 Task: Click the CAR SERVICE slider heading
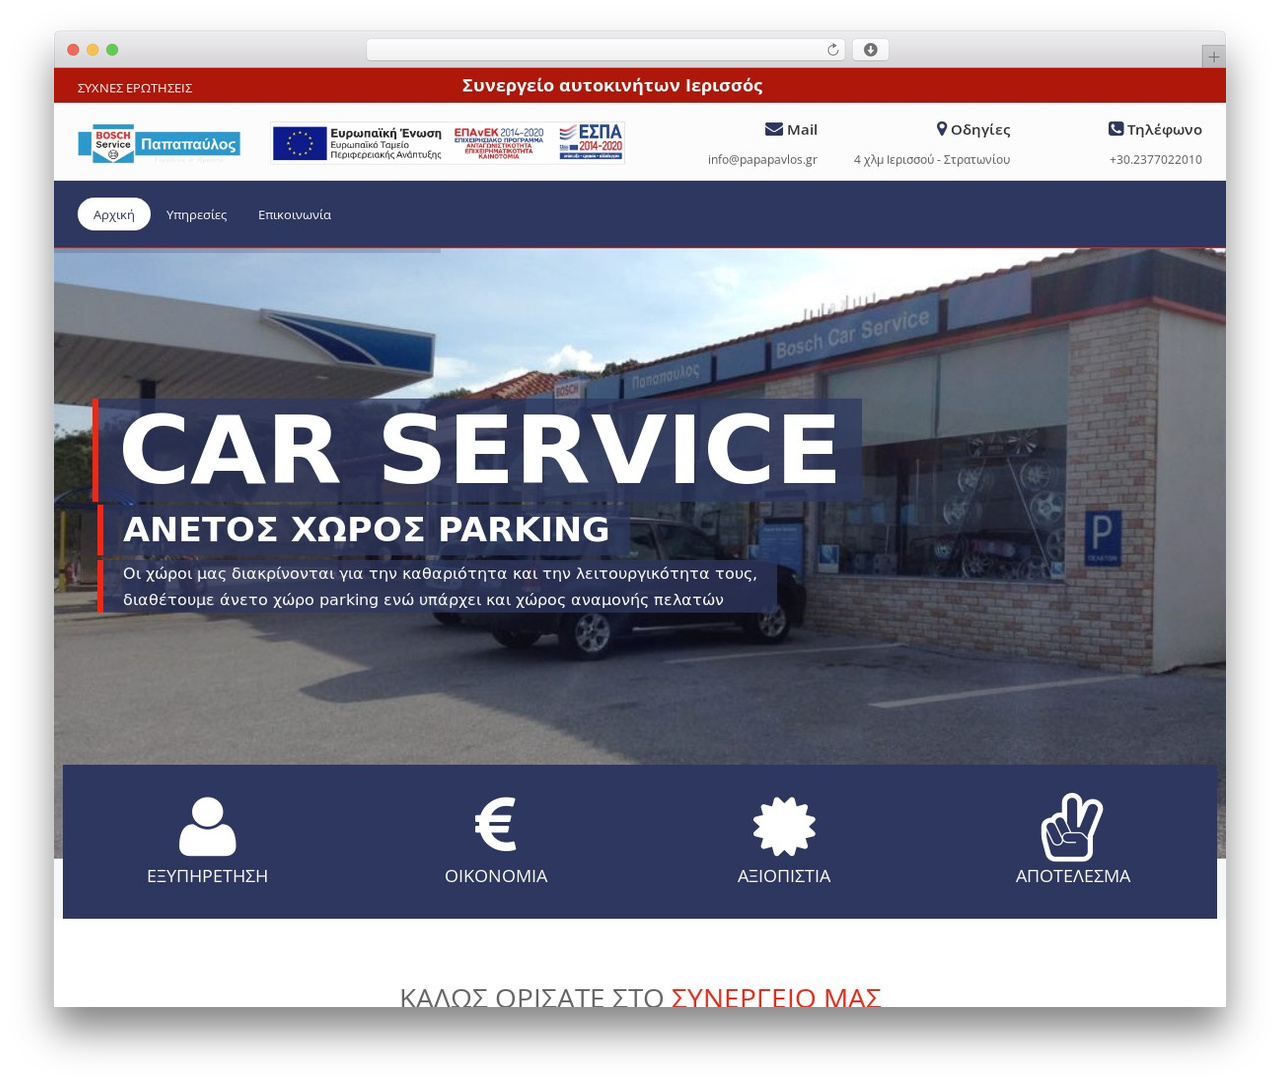point(479,449)
